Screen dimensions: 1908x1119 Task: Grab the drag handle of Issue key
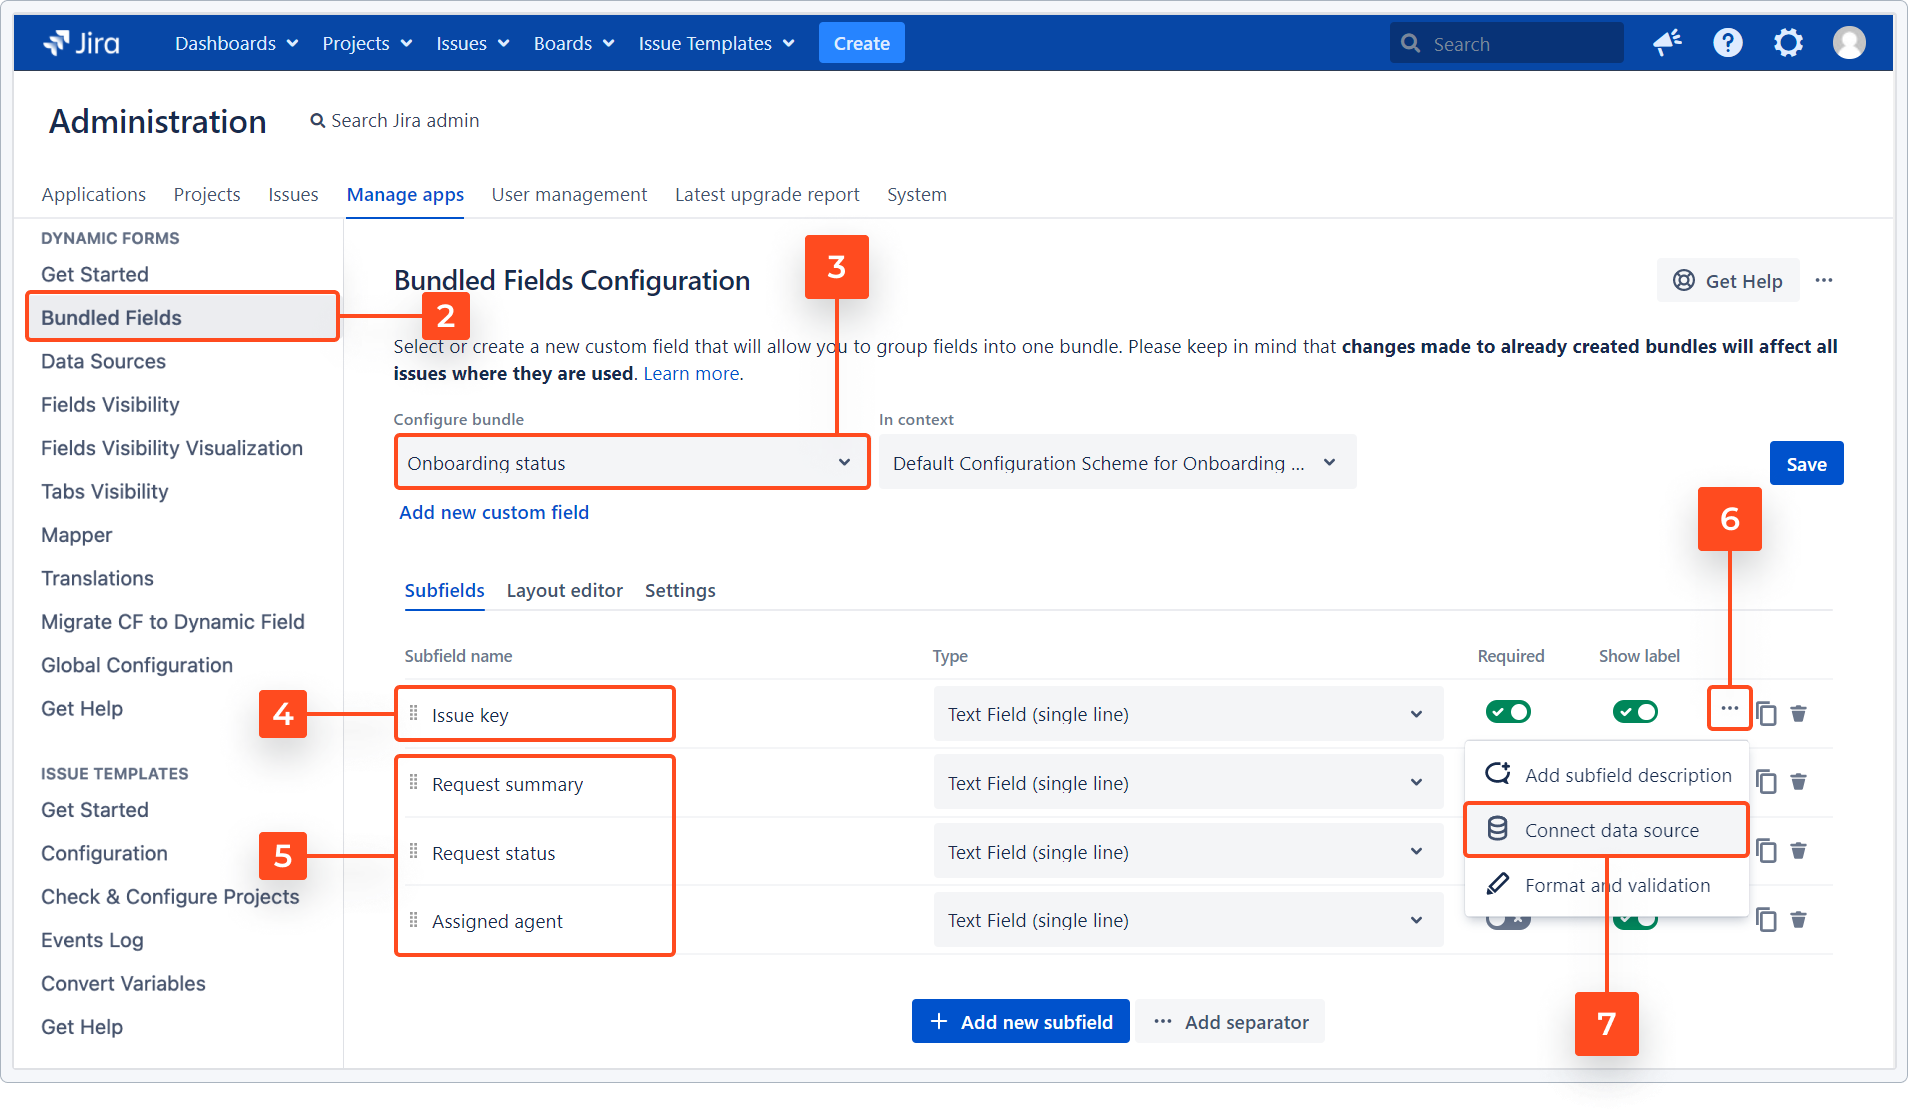tap(414, 713)
